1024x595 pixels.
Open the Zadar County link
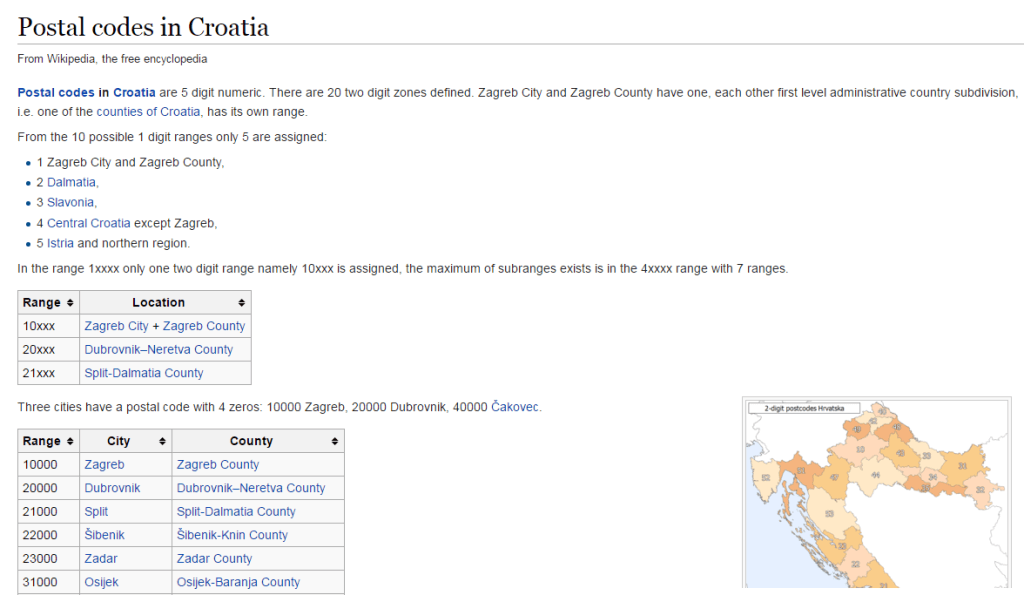click(214, 559)
